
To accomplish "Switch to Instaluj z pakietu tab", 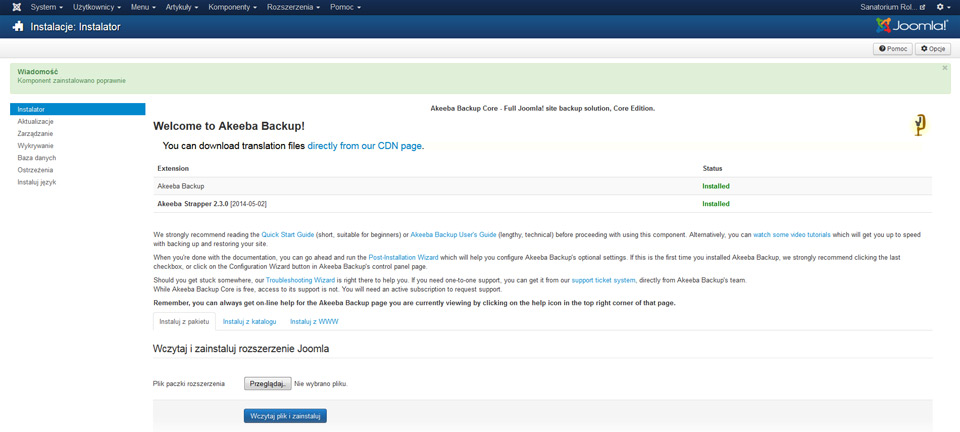I will pos(184,321).
